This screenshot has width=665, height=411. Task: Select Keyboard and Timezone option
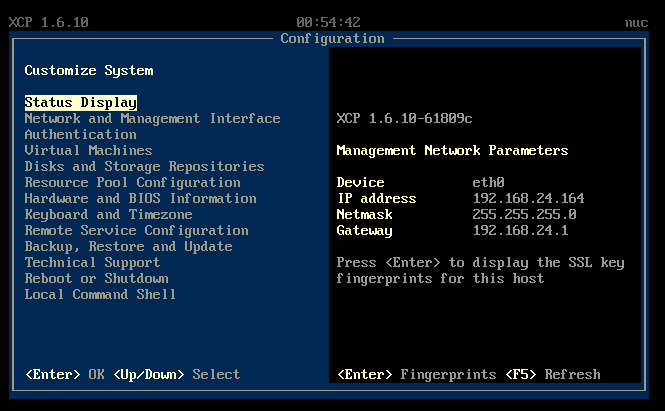[108, 214]
